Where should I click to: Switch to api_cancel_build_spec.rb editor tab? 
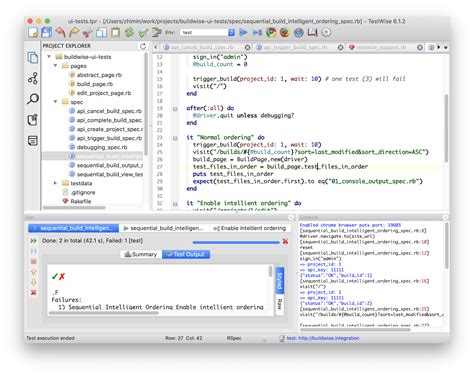coord(202,47)
